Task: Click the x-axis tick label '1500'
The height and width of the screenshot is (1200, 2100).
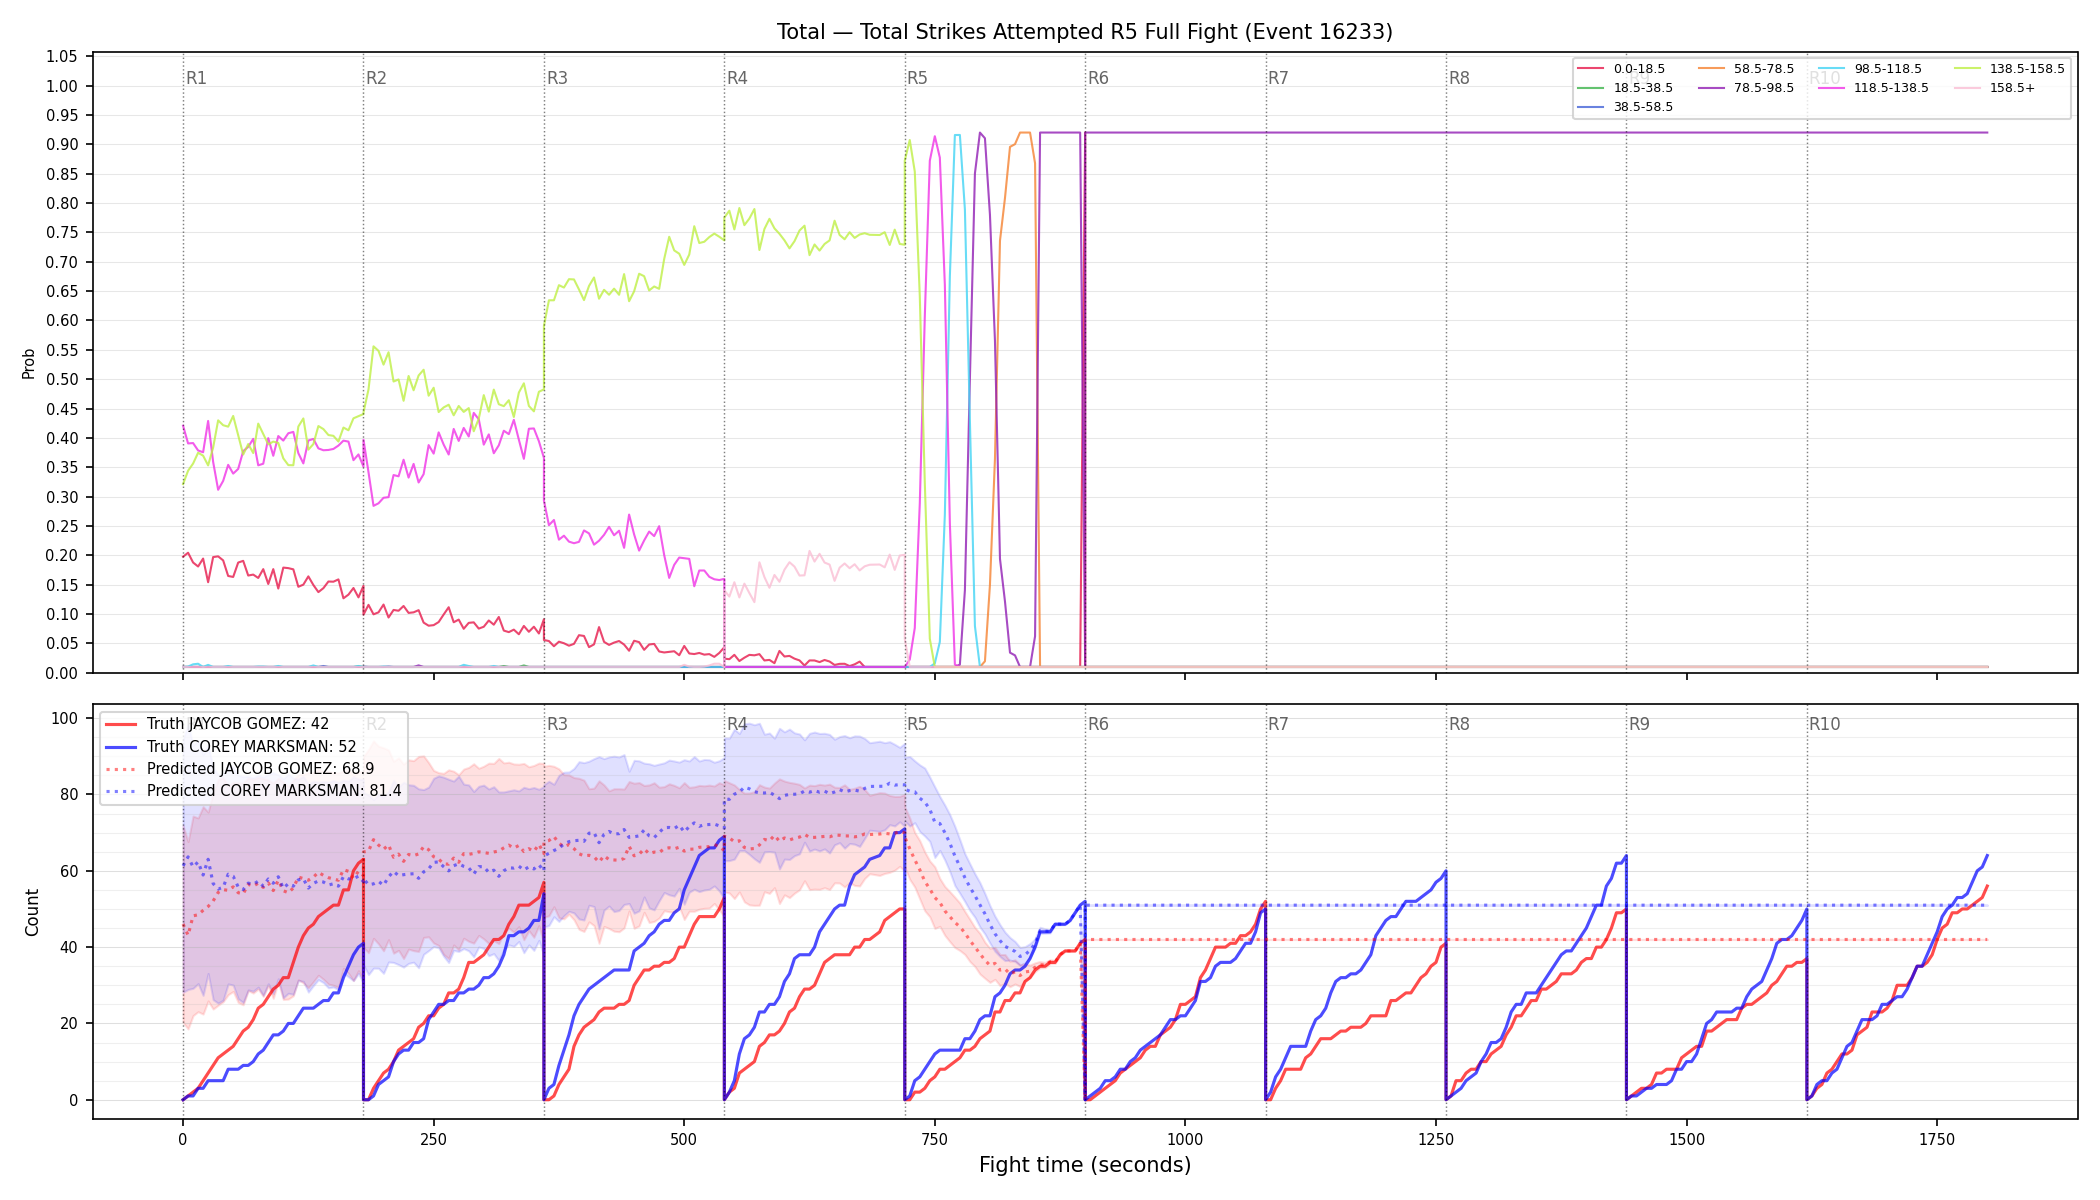Action: tap(1687, 1139)
